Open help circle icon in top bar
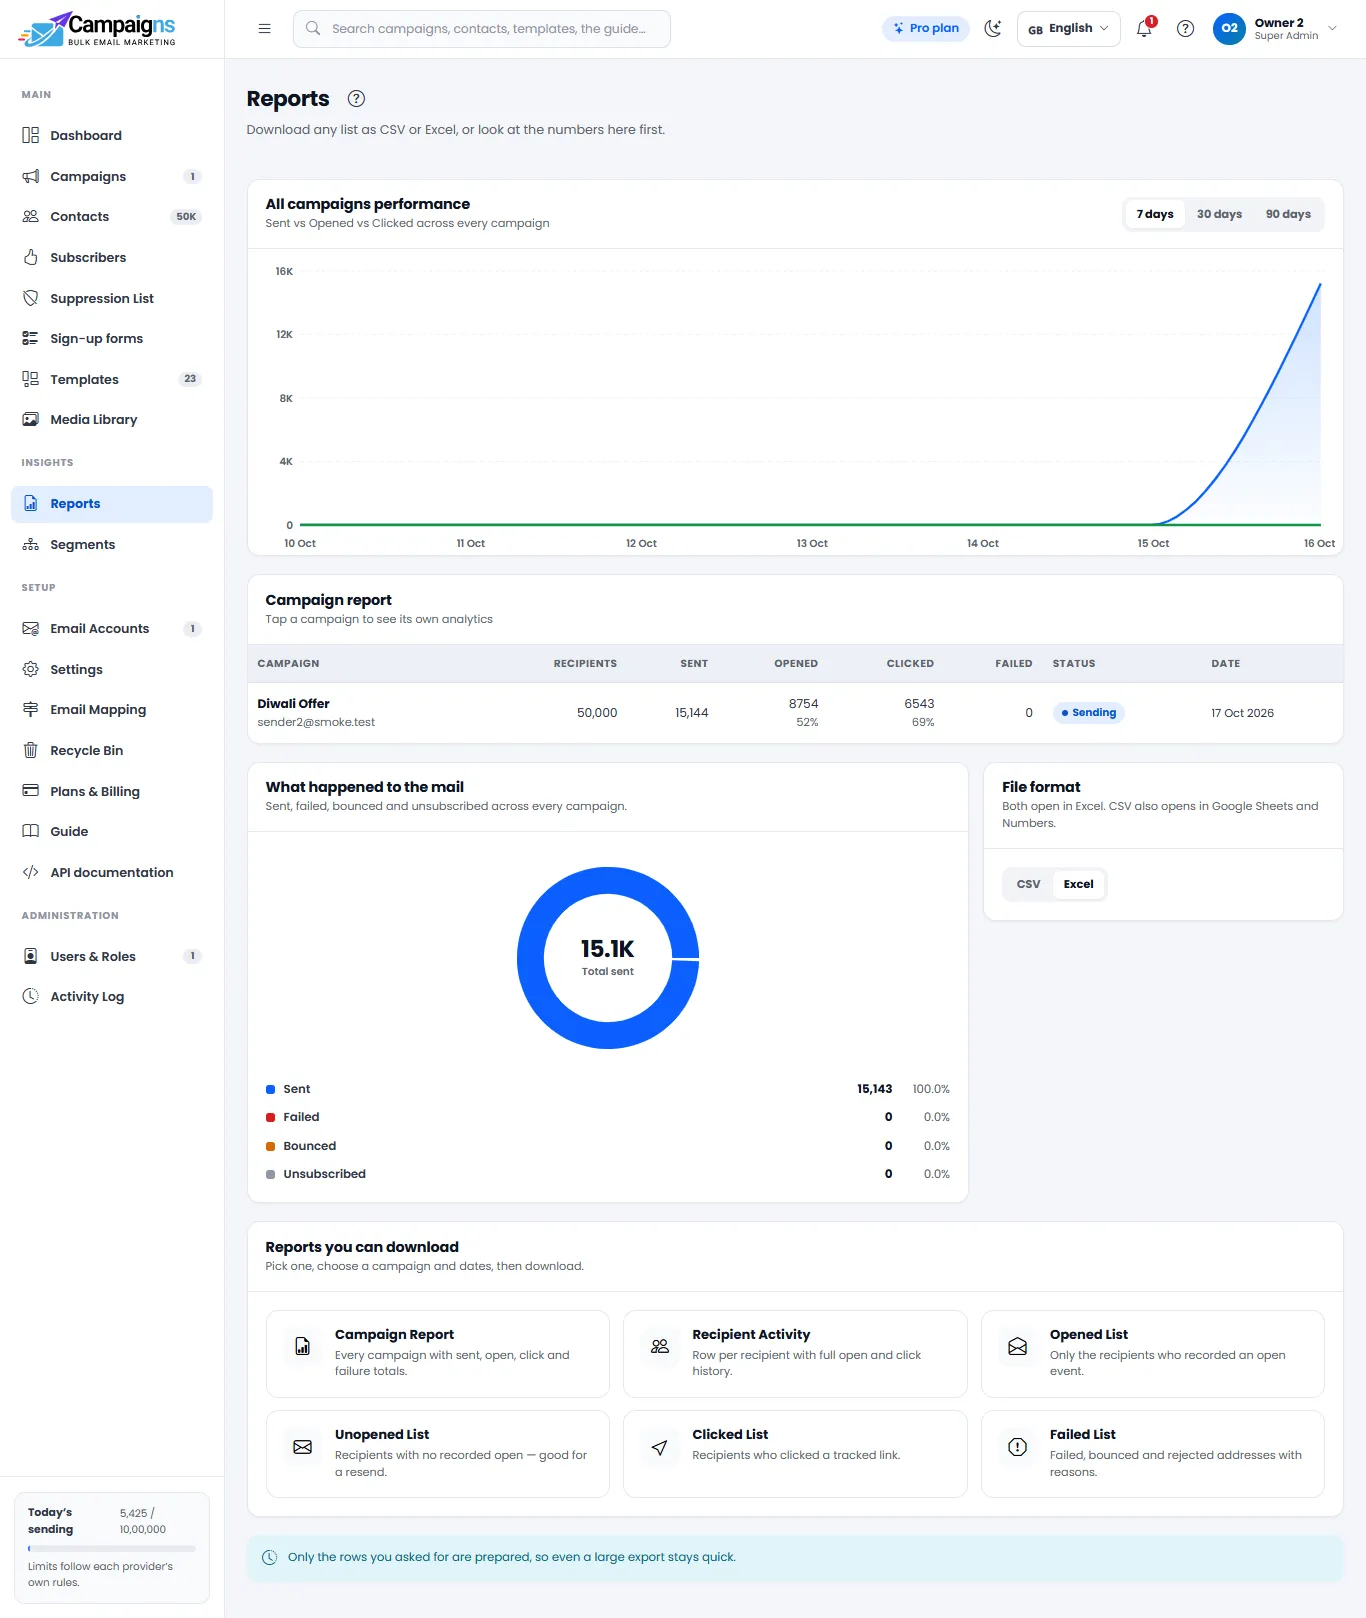 [1186, 29]
